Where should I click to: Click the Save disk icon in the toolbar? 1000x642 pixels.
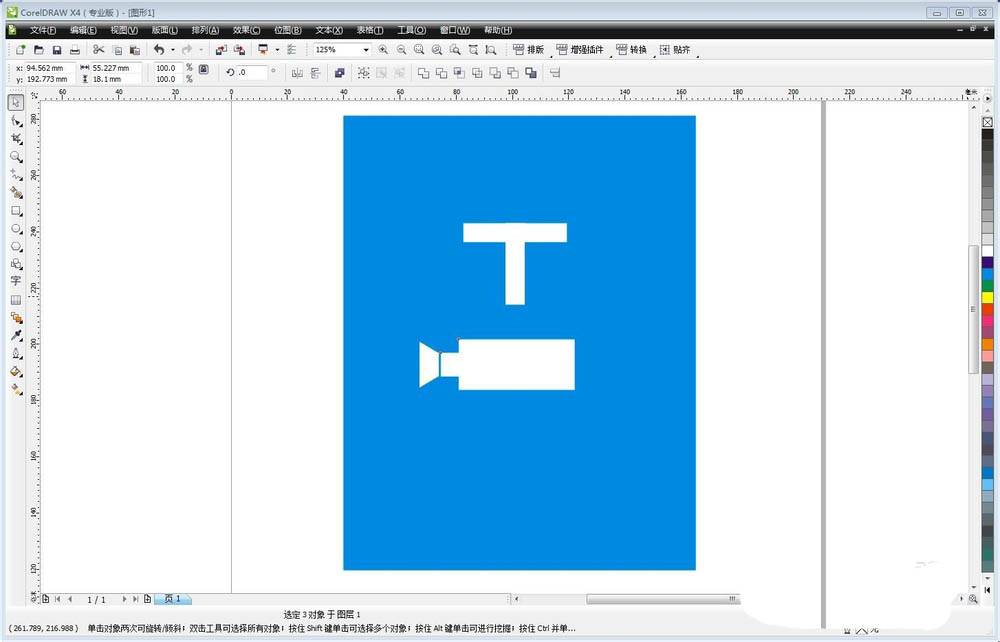click(x=56, y=49)
